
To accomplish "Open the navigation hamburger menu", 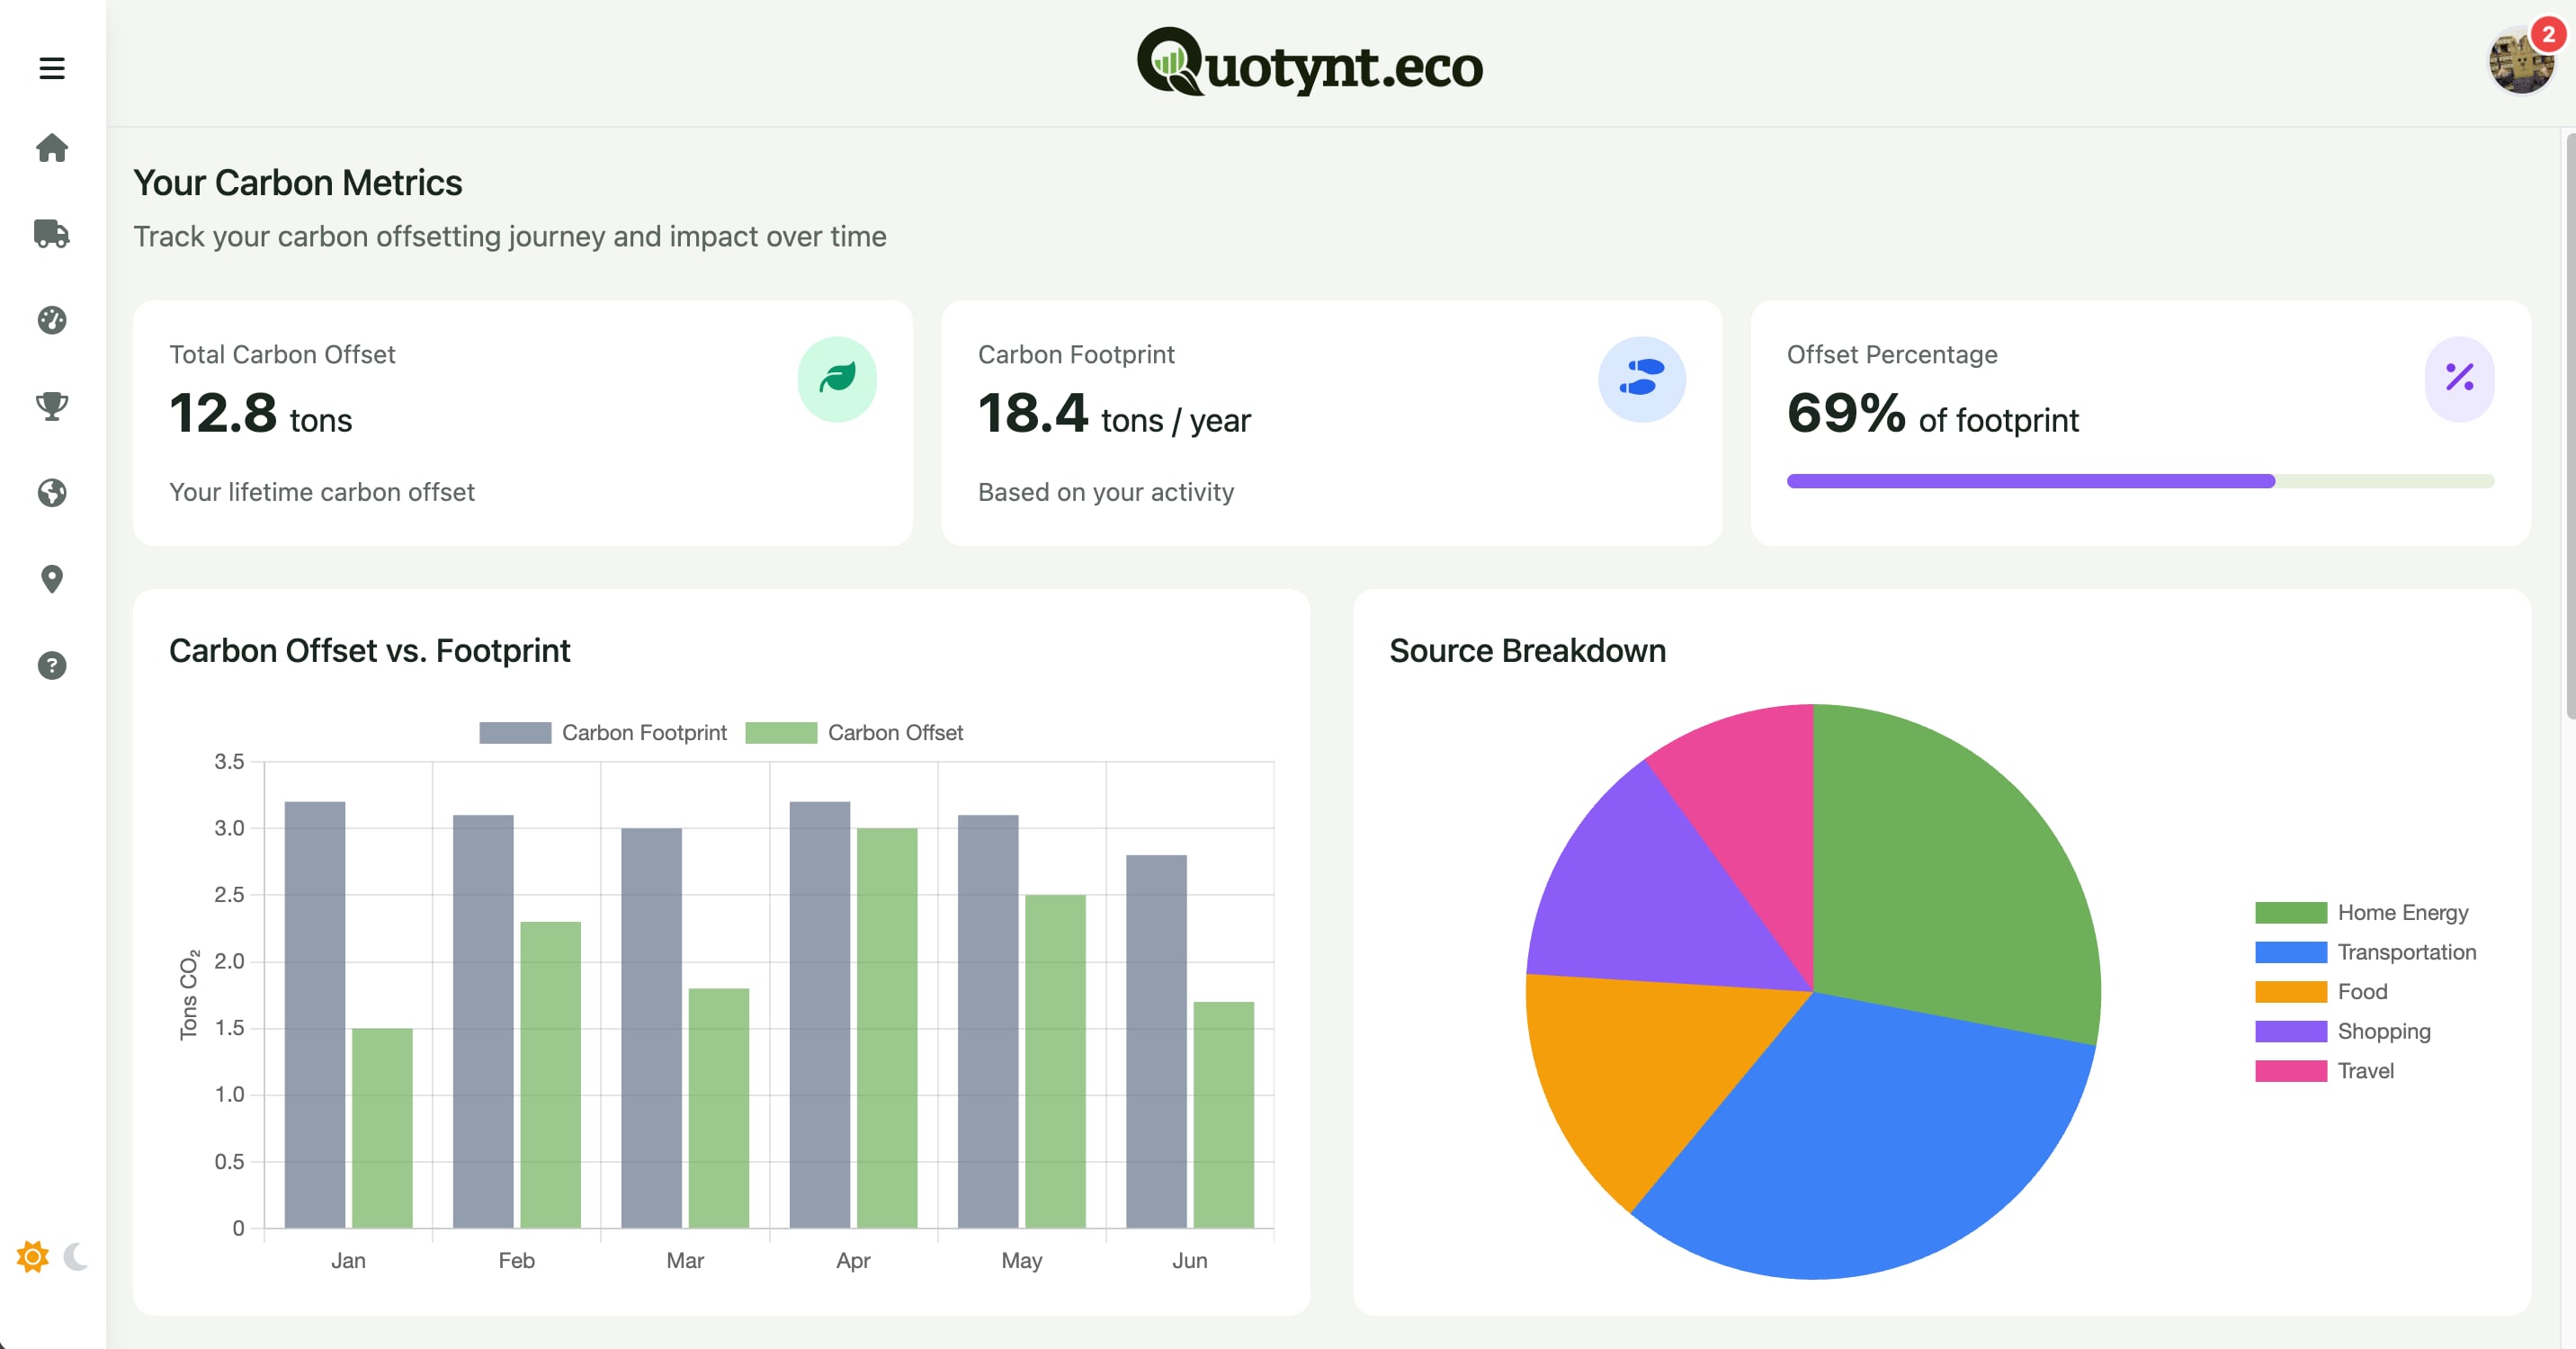I will (x=51, y=67).
